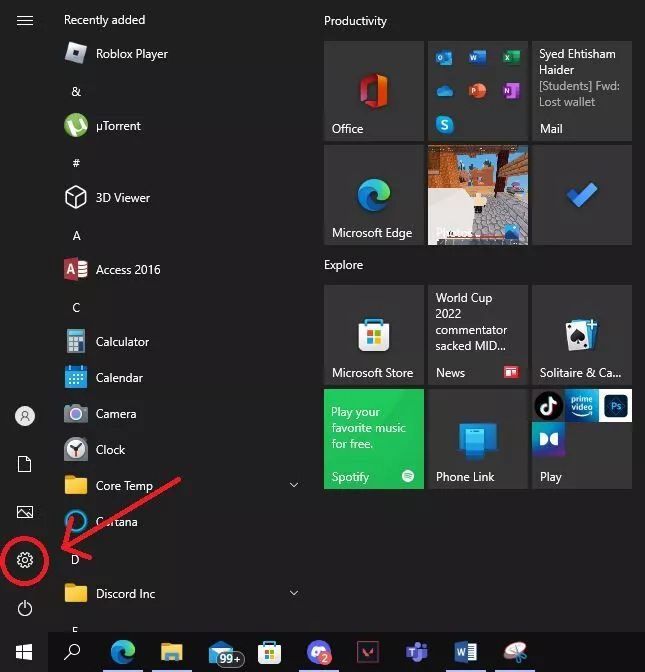The image size is (645, 672).
Task: Click the Windows Start button in taskbar
Action: click(x=25, y=652)
